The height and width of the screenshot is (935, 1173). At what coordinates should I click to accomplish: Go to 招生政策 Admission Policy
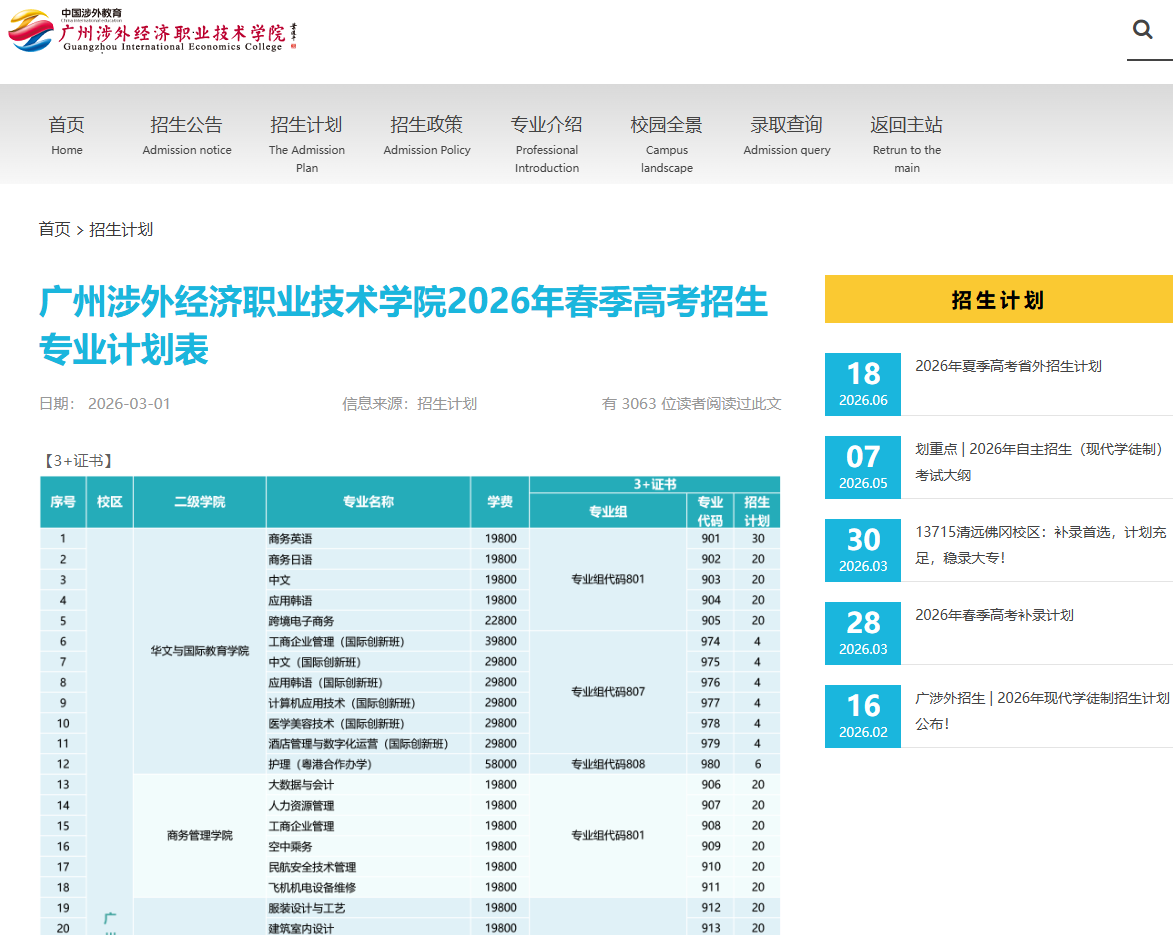pyautogui.click(x=427, y=135)
